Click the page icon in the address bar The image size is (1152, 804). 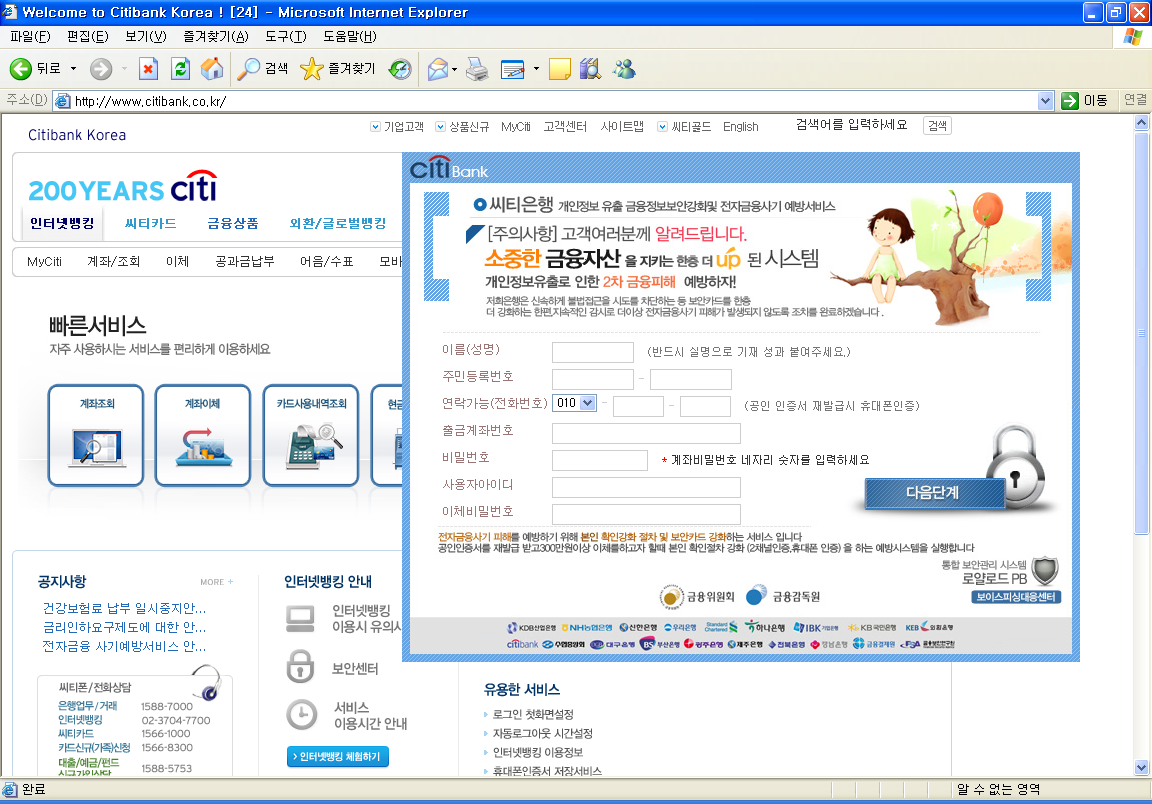pyautogui.click(x=63, y=101)
